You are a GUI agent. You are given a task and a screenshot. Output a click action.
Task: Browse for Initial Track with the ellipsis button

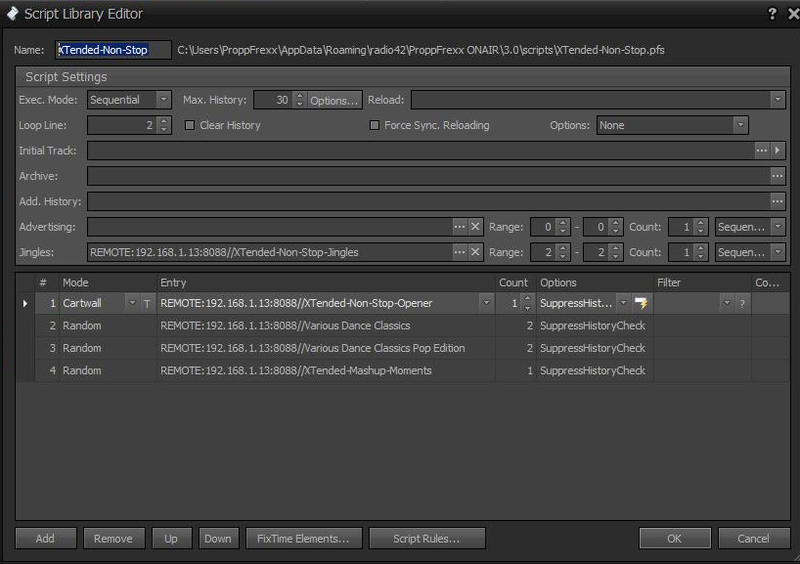coord(761,151)
